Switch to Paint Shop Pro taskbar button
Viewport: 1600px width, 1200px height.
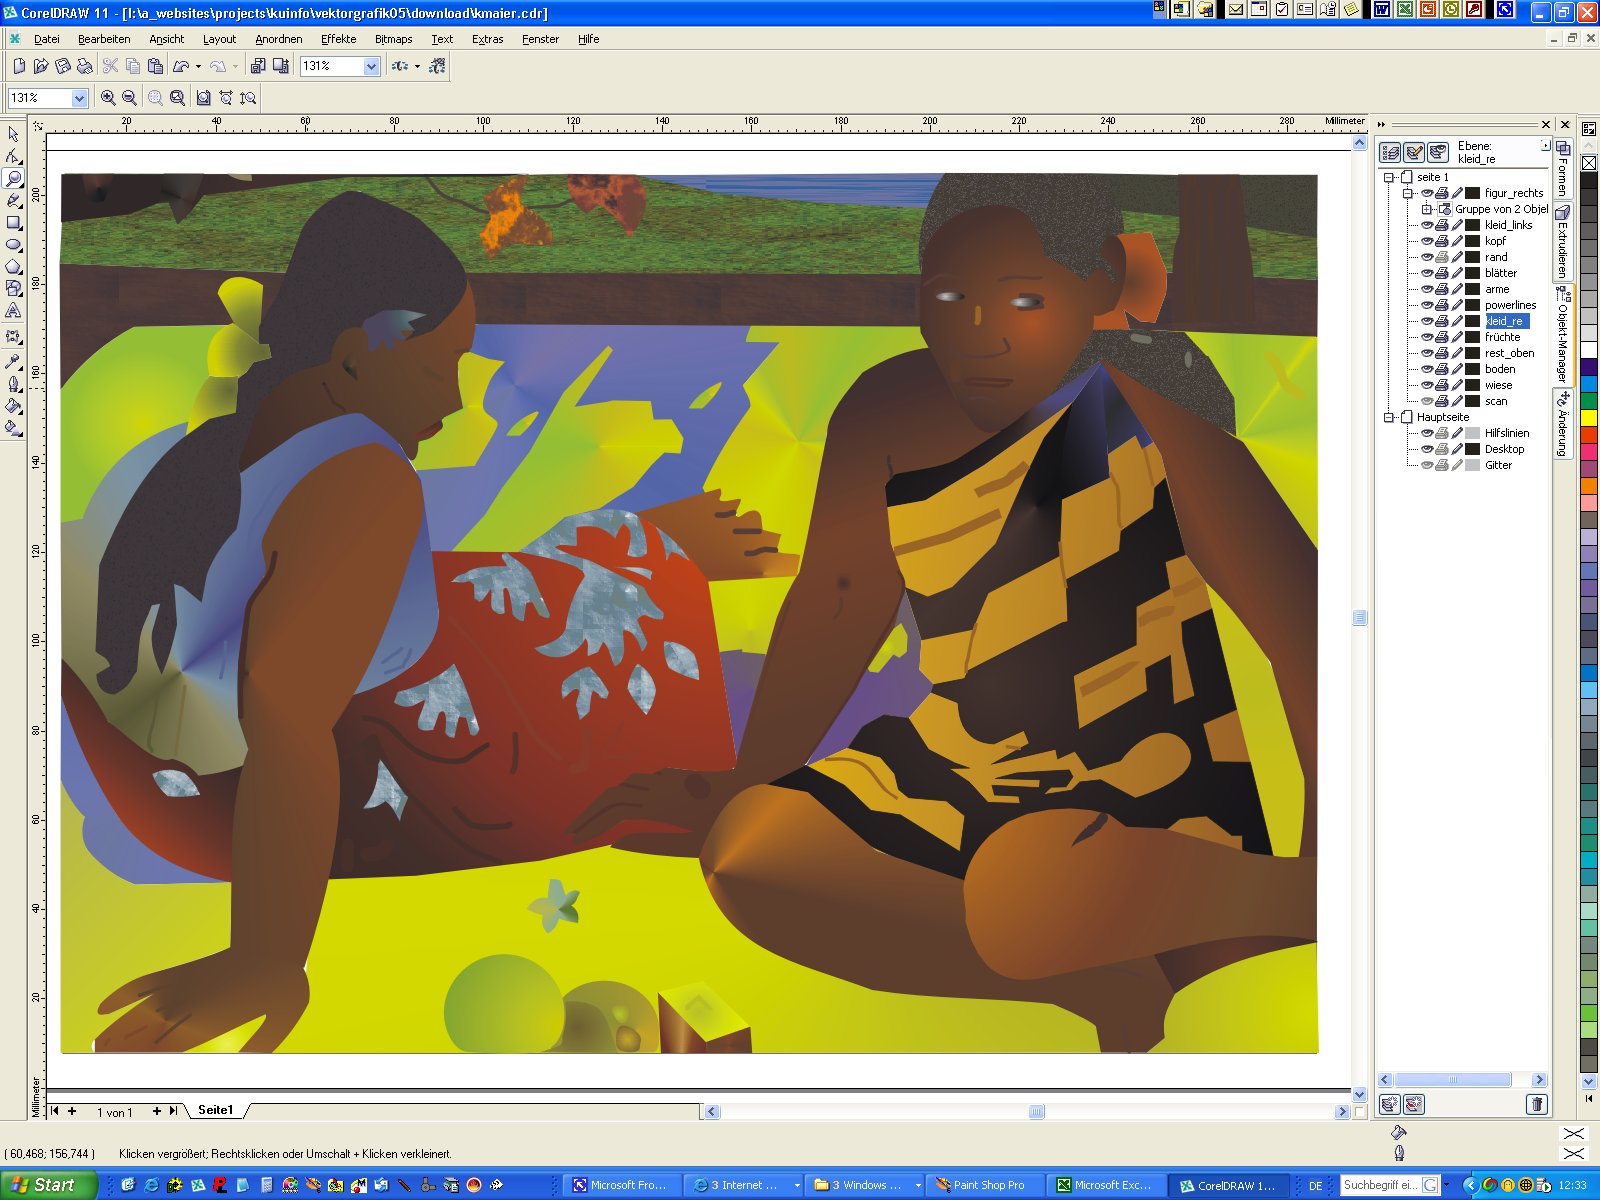pos(986,1185)
